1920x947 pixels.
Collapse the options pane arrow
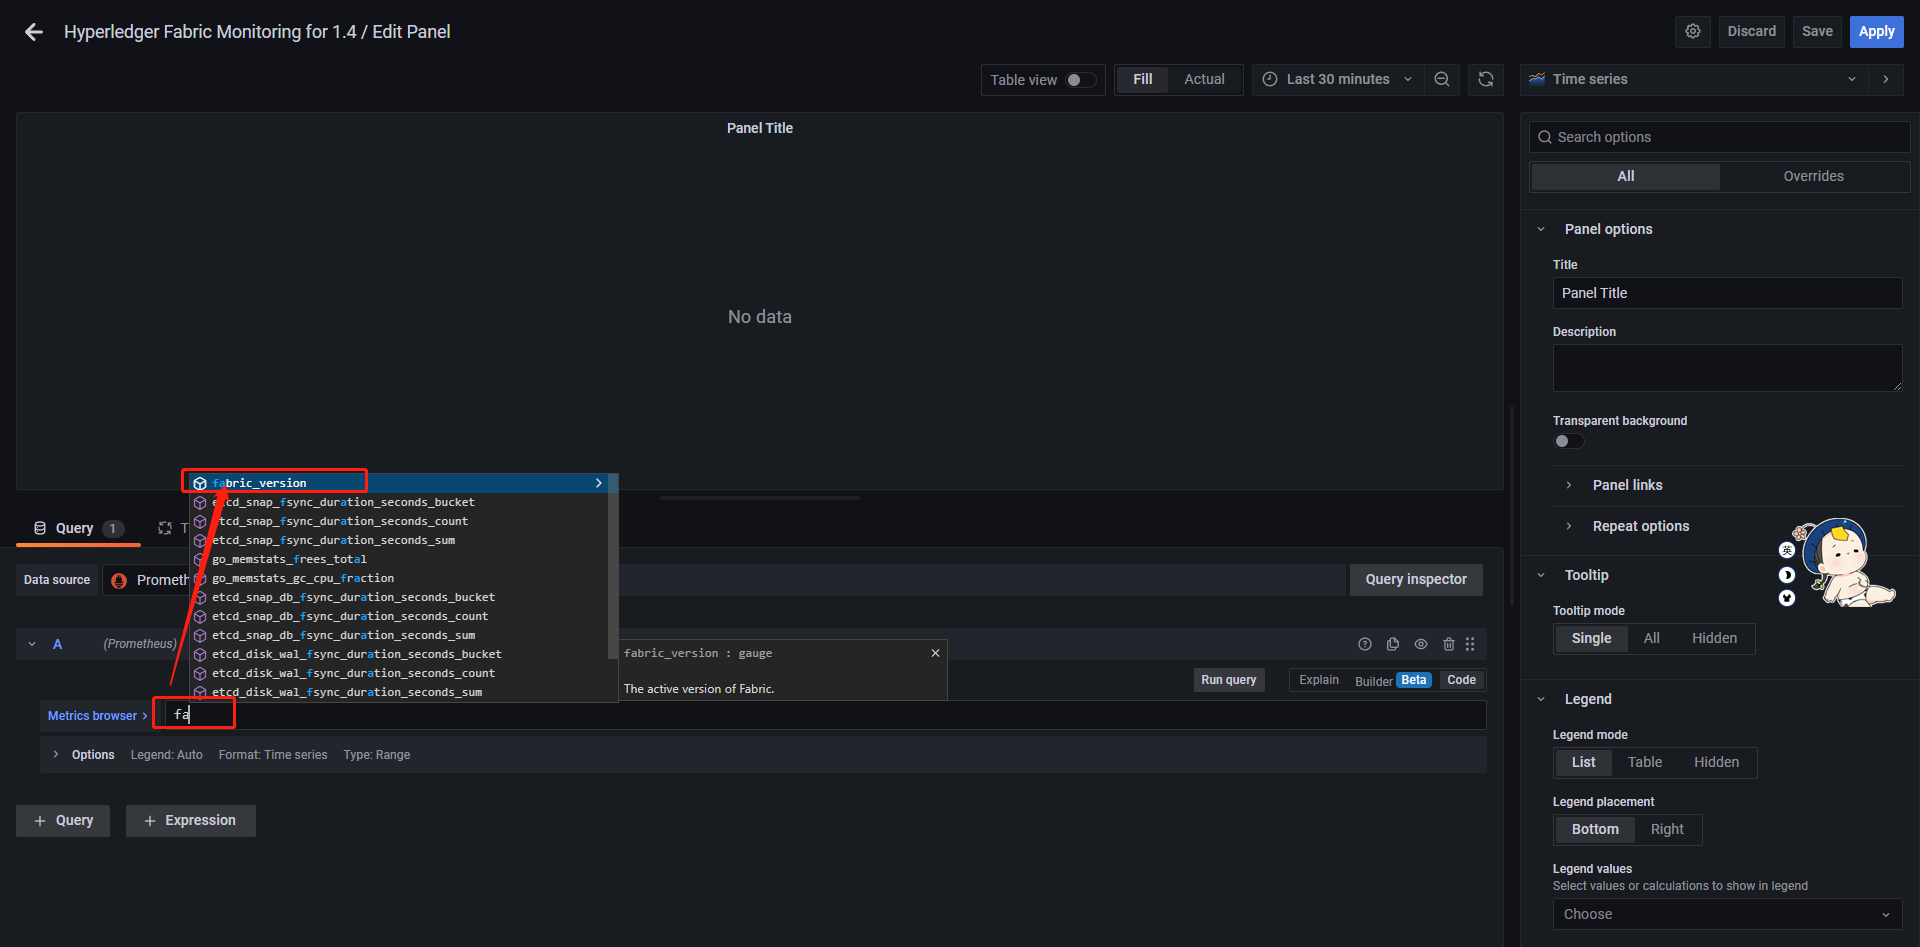coord(1886,80)
